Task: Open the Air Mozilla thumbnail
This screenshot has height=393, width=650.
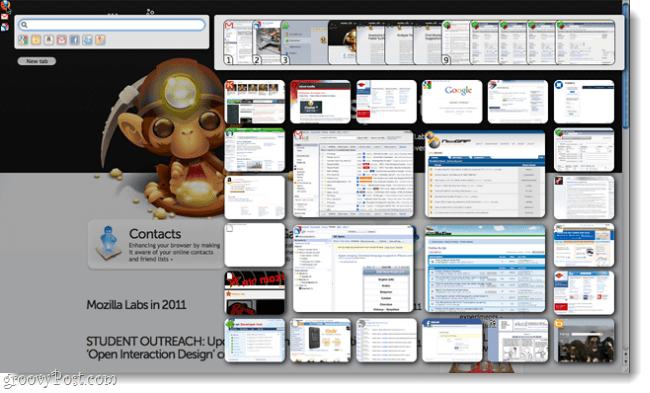Action: pyautogui.click(x=255, y=293)
